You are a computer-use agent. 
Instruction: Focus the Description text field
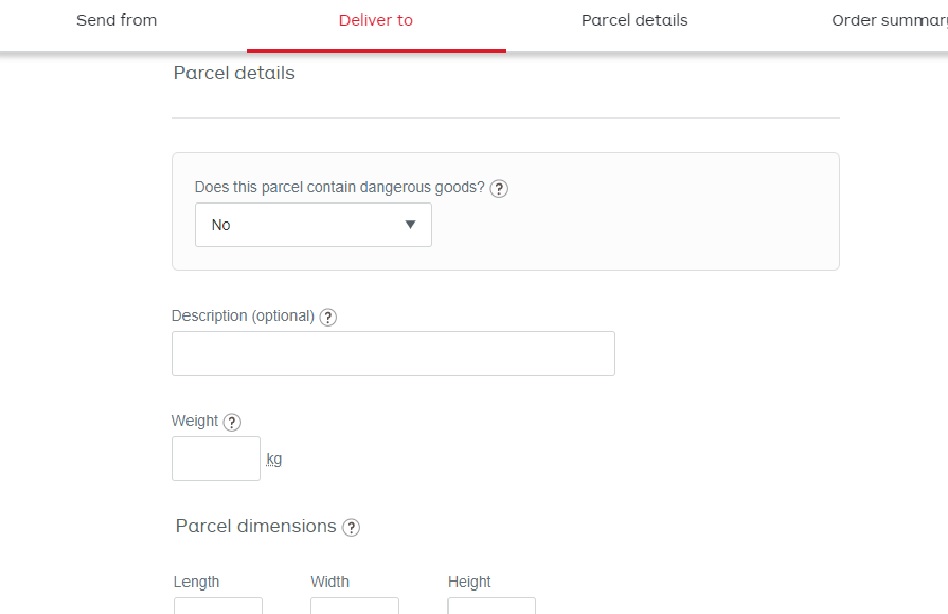coord(393,354)
